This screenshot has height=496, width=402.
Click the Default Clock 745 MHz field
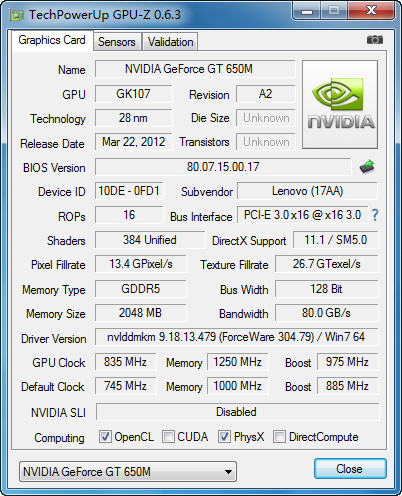(126, 386)
